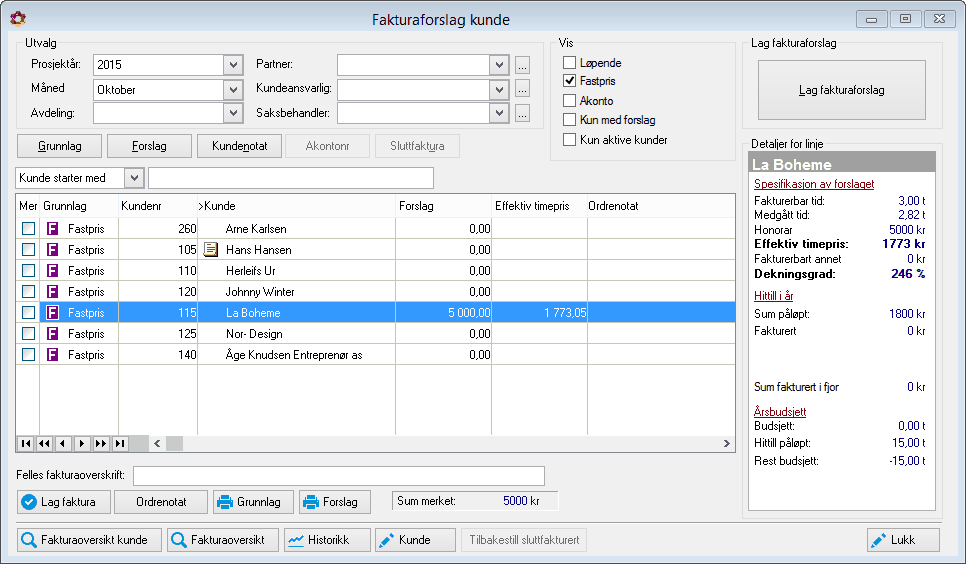Click Fastpris icon in Arne Karlsen row
The image size is (966, 564).
point(52,229)
